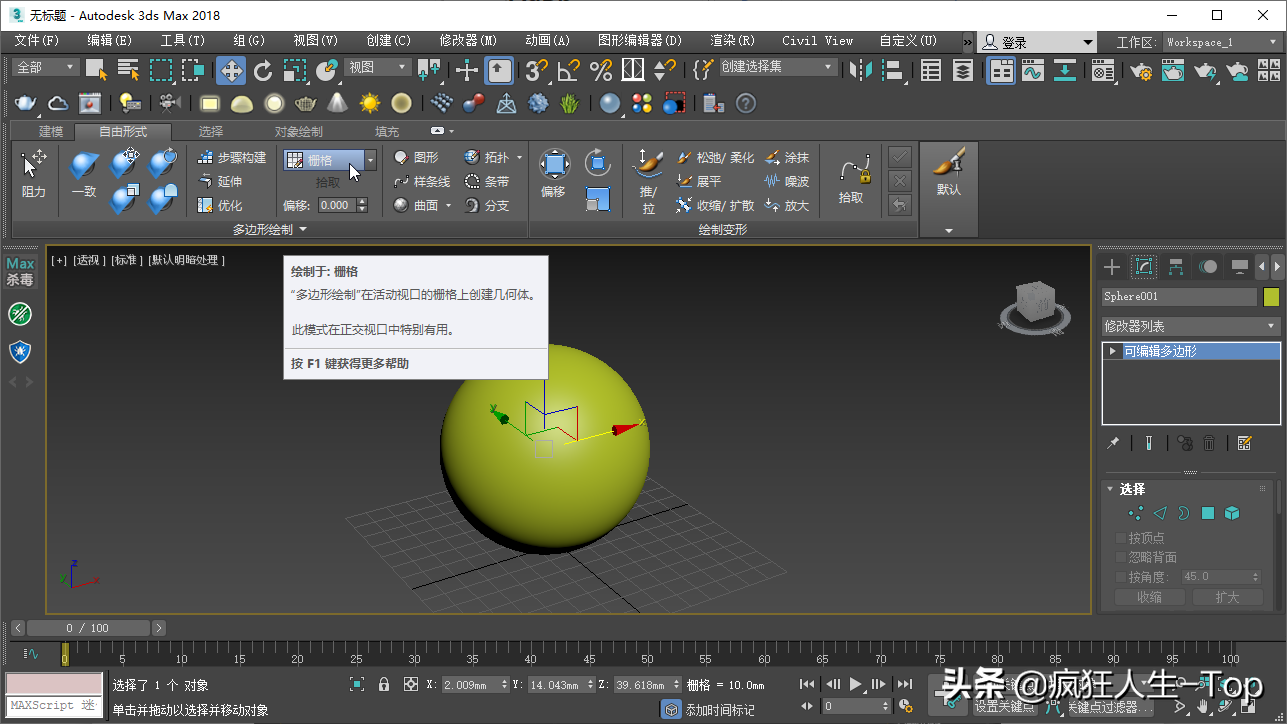
Task: Open the Workspace_1 dropdown
Action: click(x=1221, y=42)
